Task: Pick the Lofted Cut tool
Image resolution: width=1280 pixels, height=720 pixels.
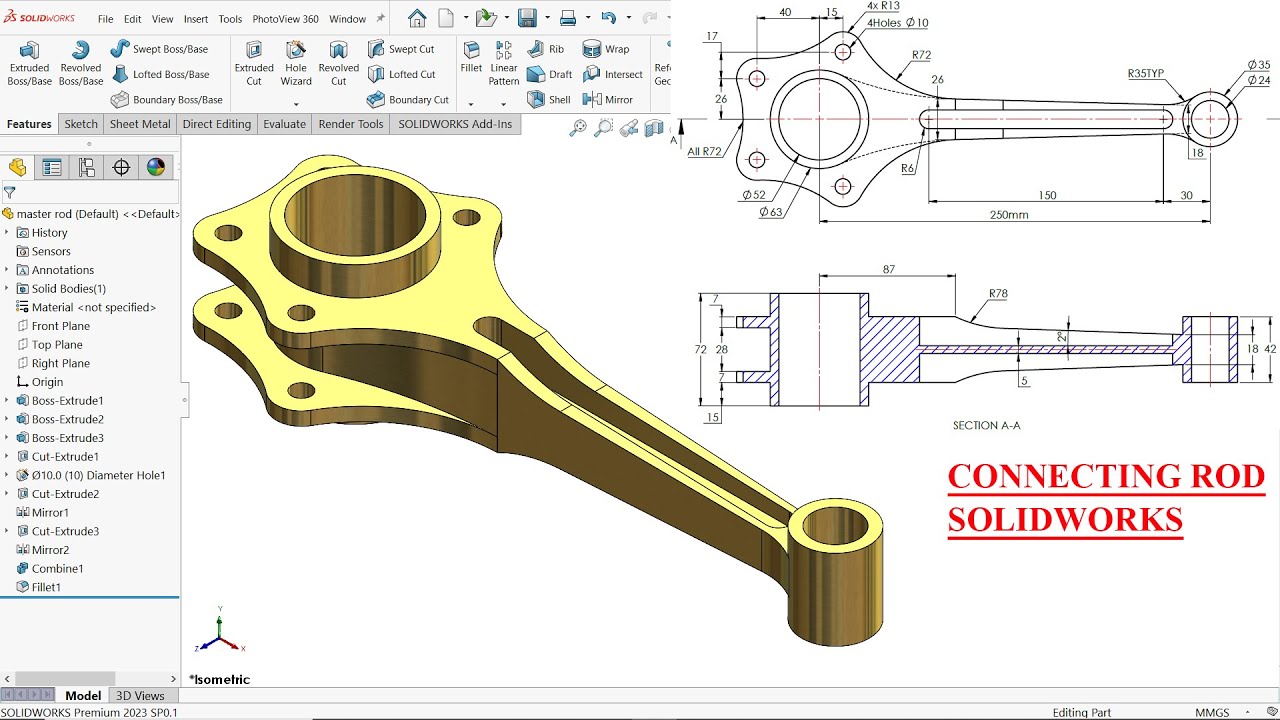Action: 400,74
